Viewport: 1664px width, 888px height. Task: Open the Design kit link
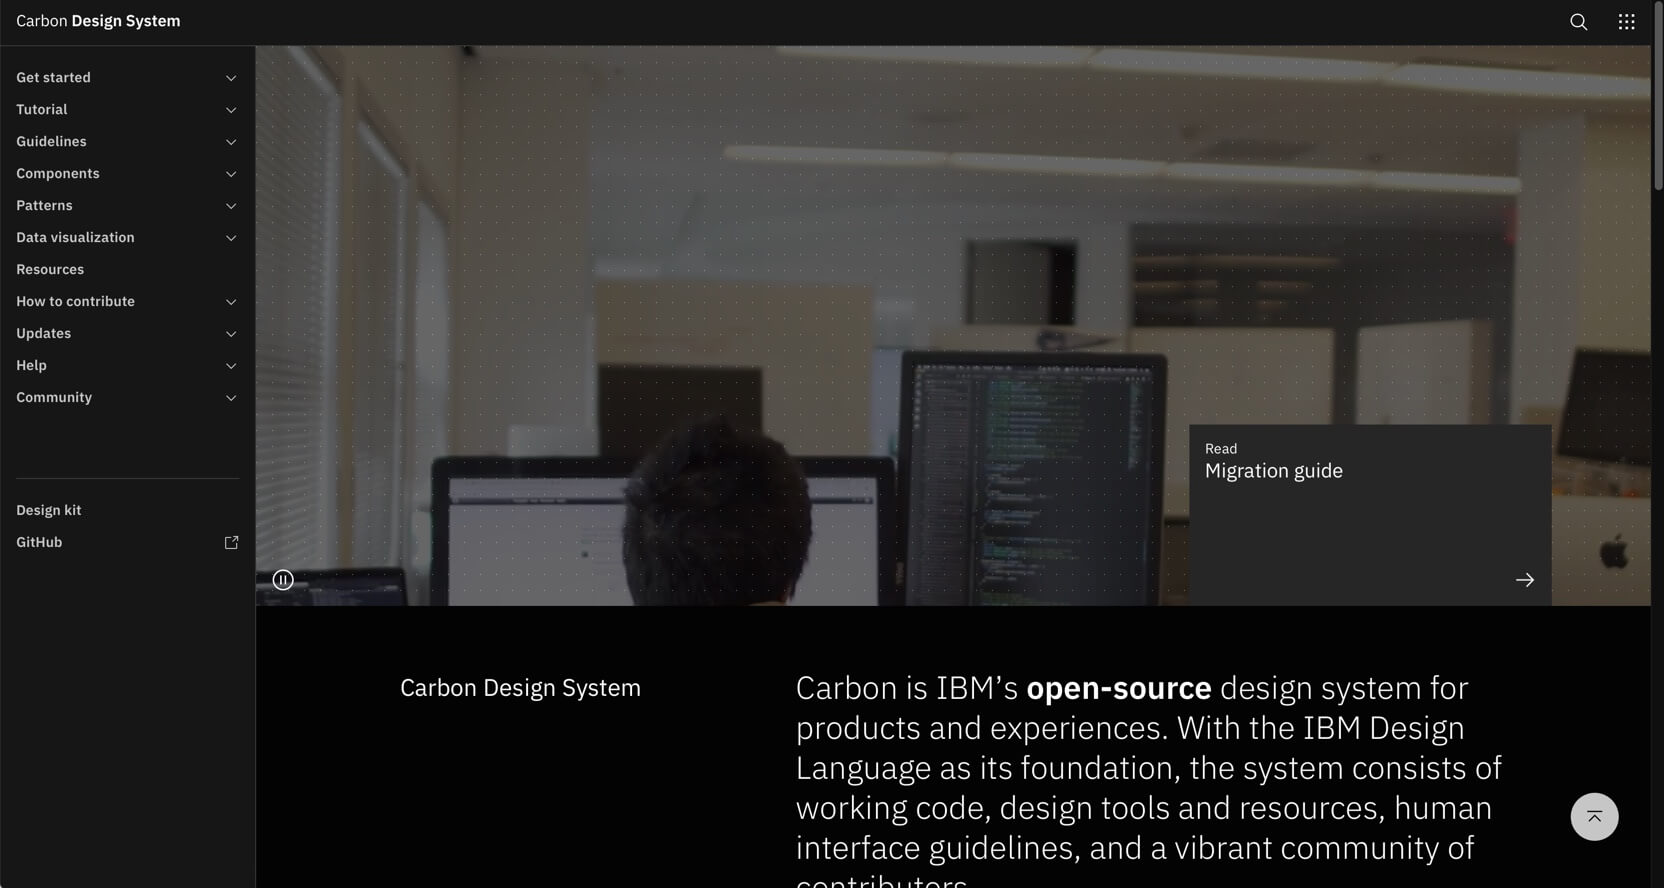[49, 510]
